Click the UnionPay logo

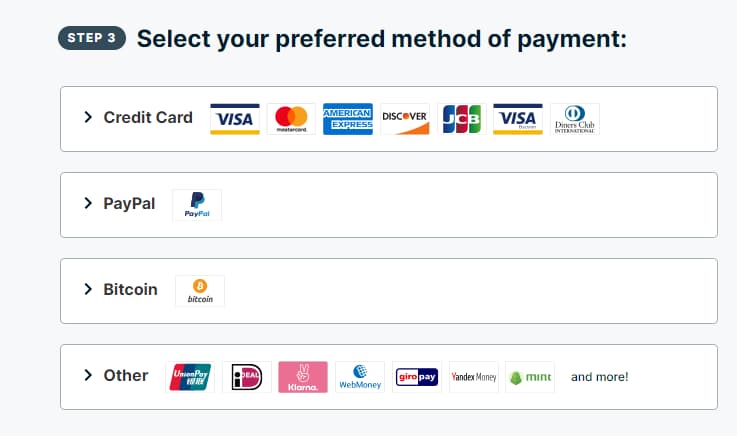coord(190,377)
